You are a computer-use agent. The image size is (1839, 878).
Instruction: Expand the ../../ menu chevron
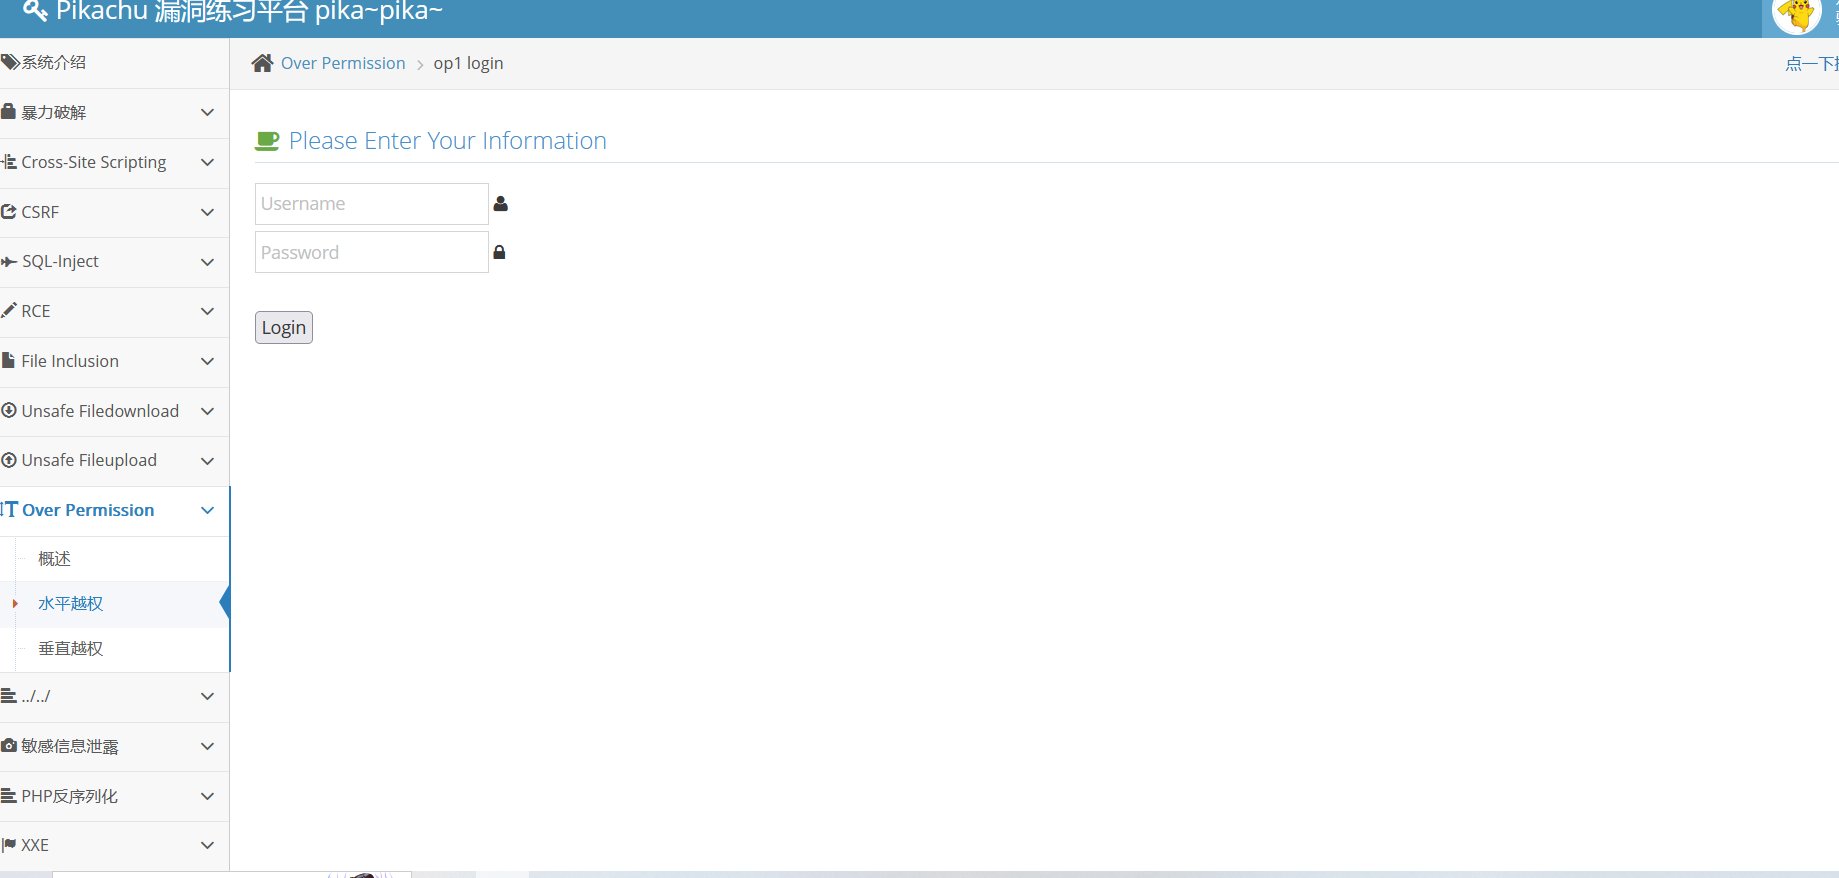click(x=207, y=696)
